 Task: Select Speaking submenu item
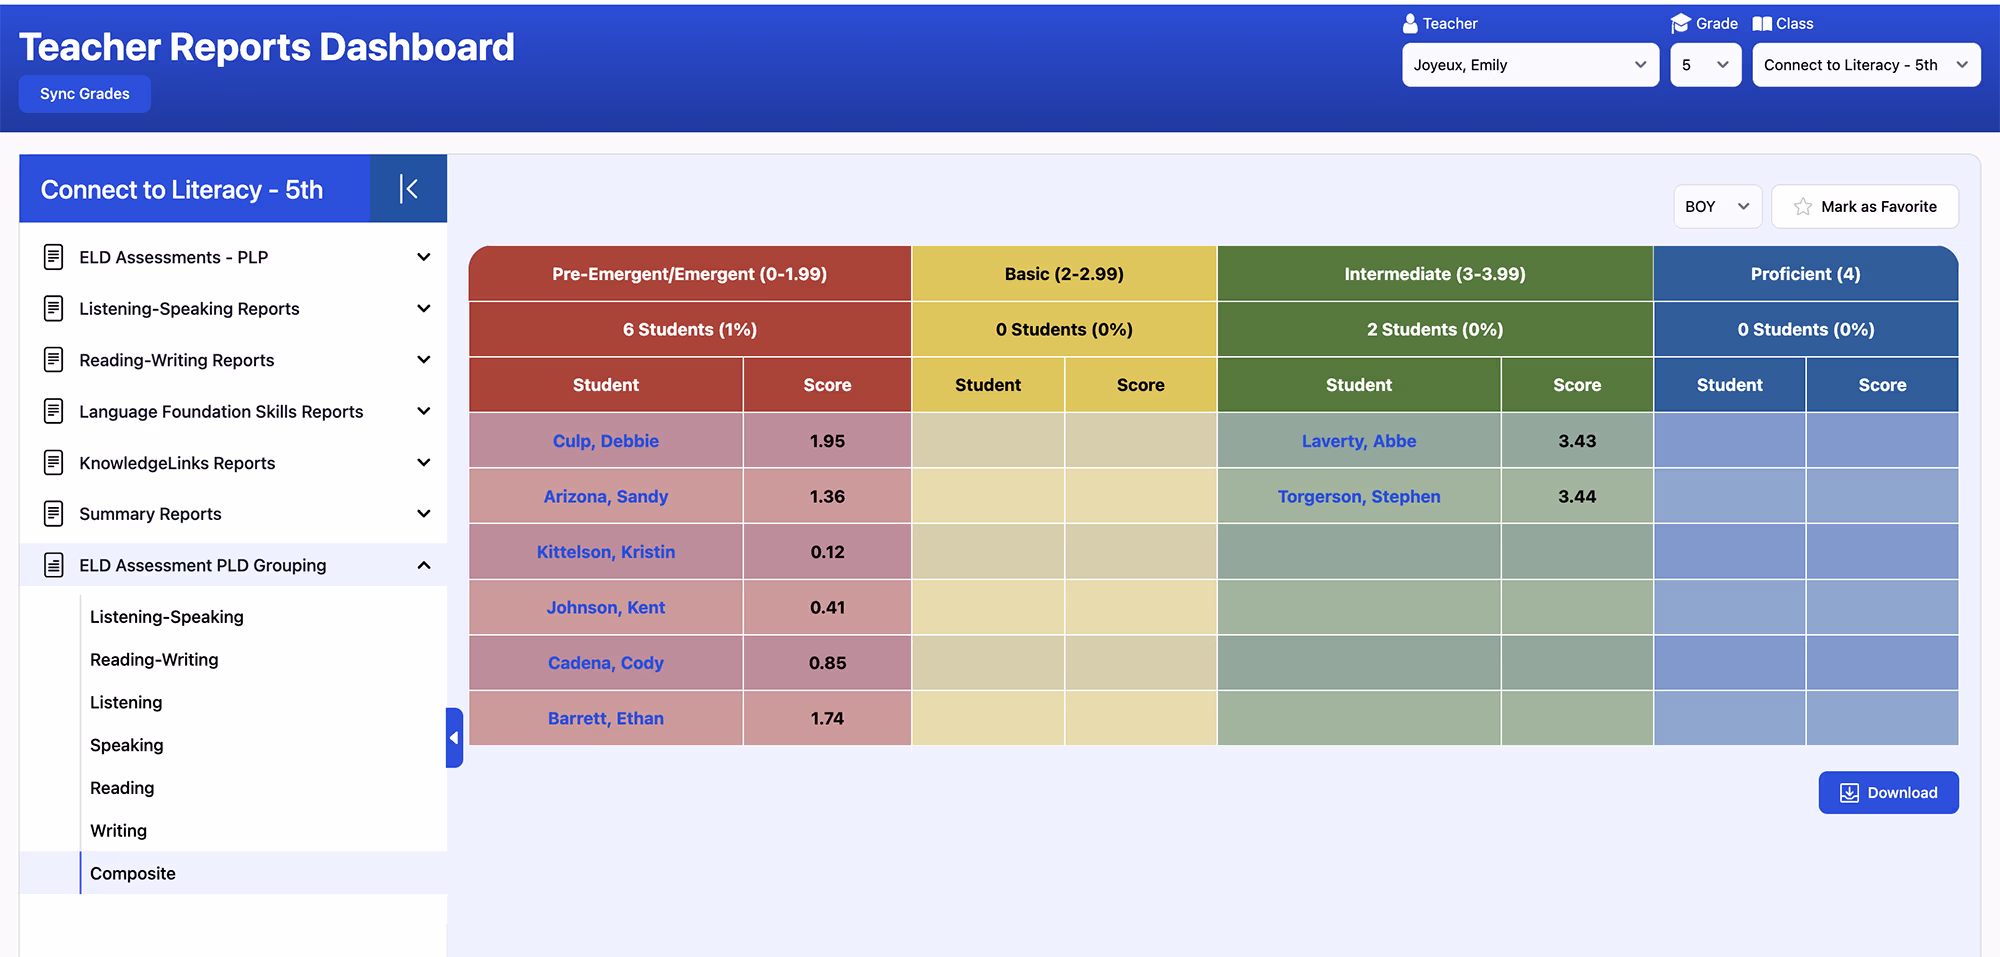coord(127,745)
